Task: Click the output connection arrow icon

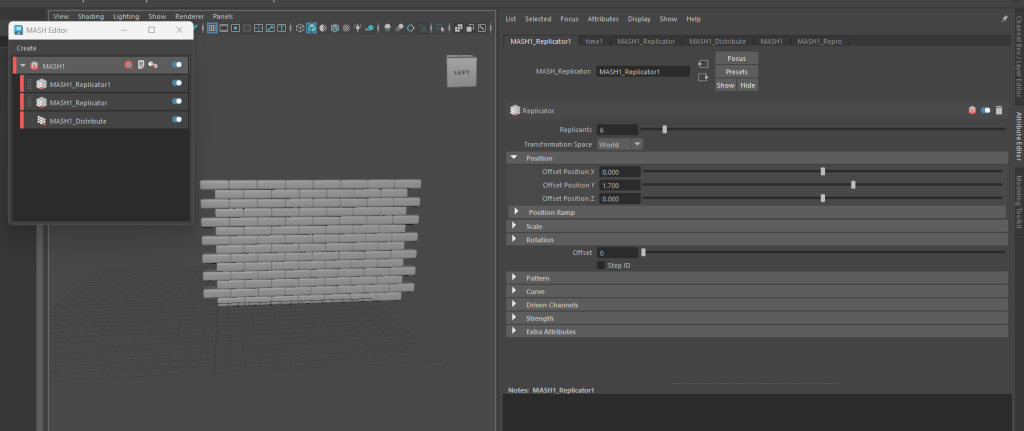Action: (x=703, y=78)
